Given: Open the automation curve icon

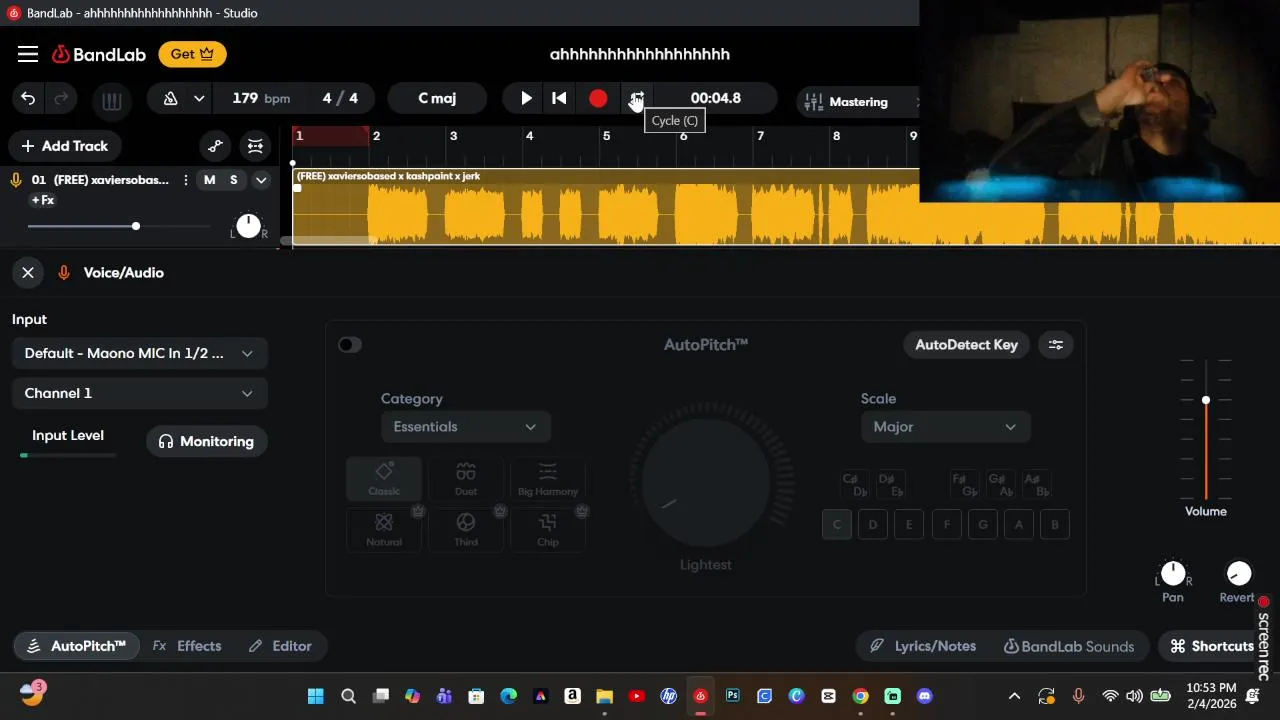Looking at the screenshot, I should click(x=215, y=146).
